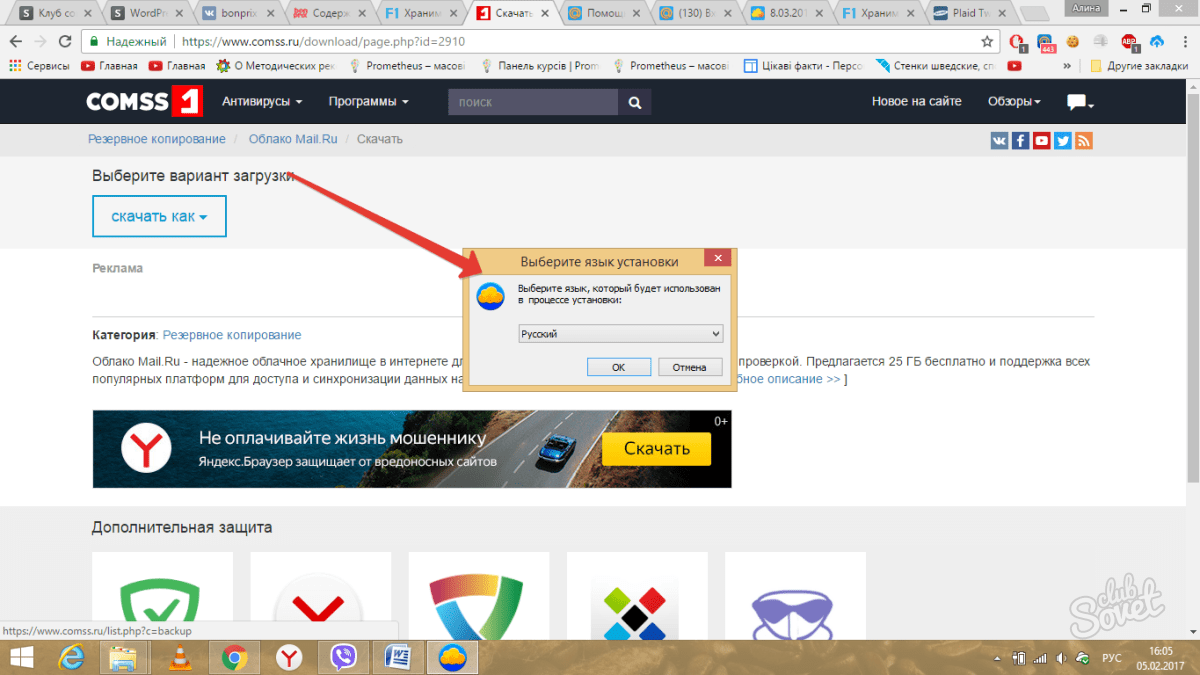Image resolution: width=1200 pixels, height=675 pixels.
Task: Show more bookmarks with the chevron
Action: [1067, 66]
